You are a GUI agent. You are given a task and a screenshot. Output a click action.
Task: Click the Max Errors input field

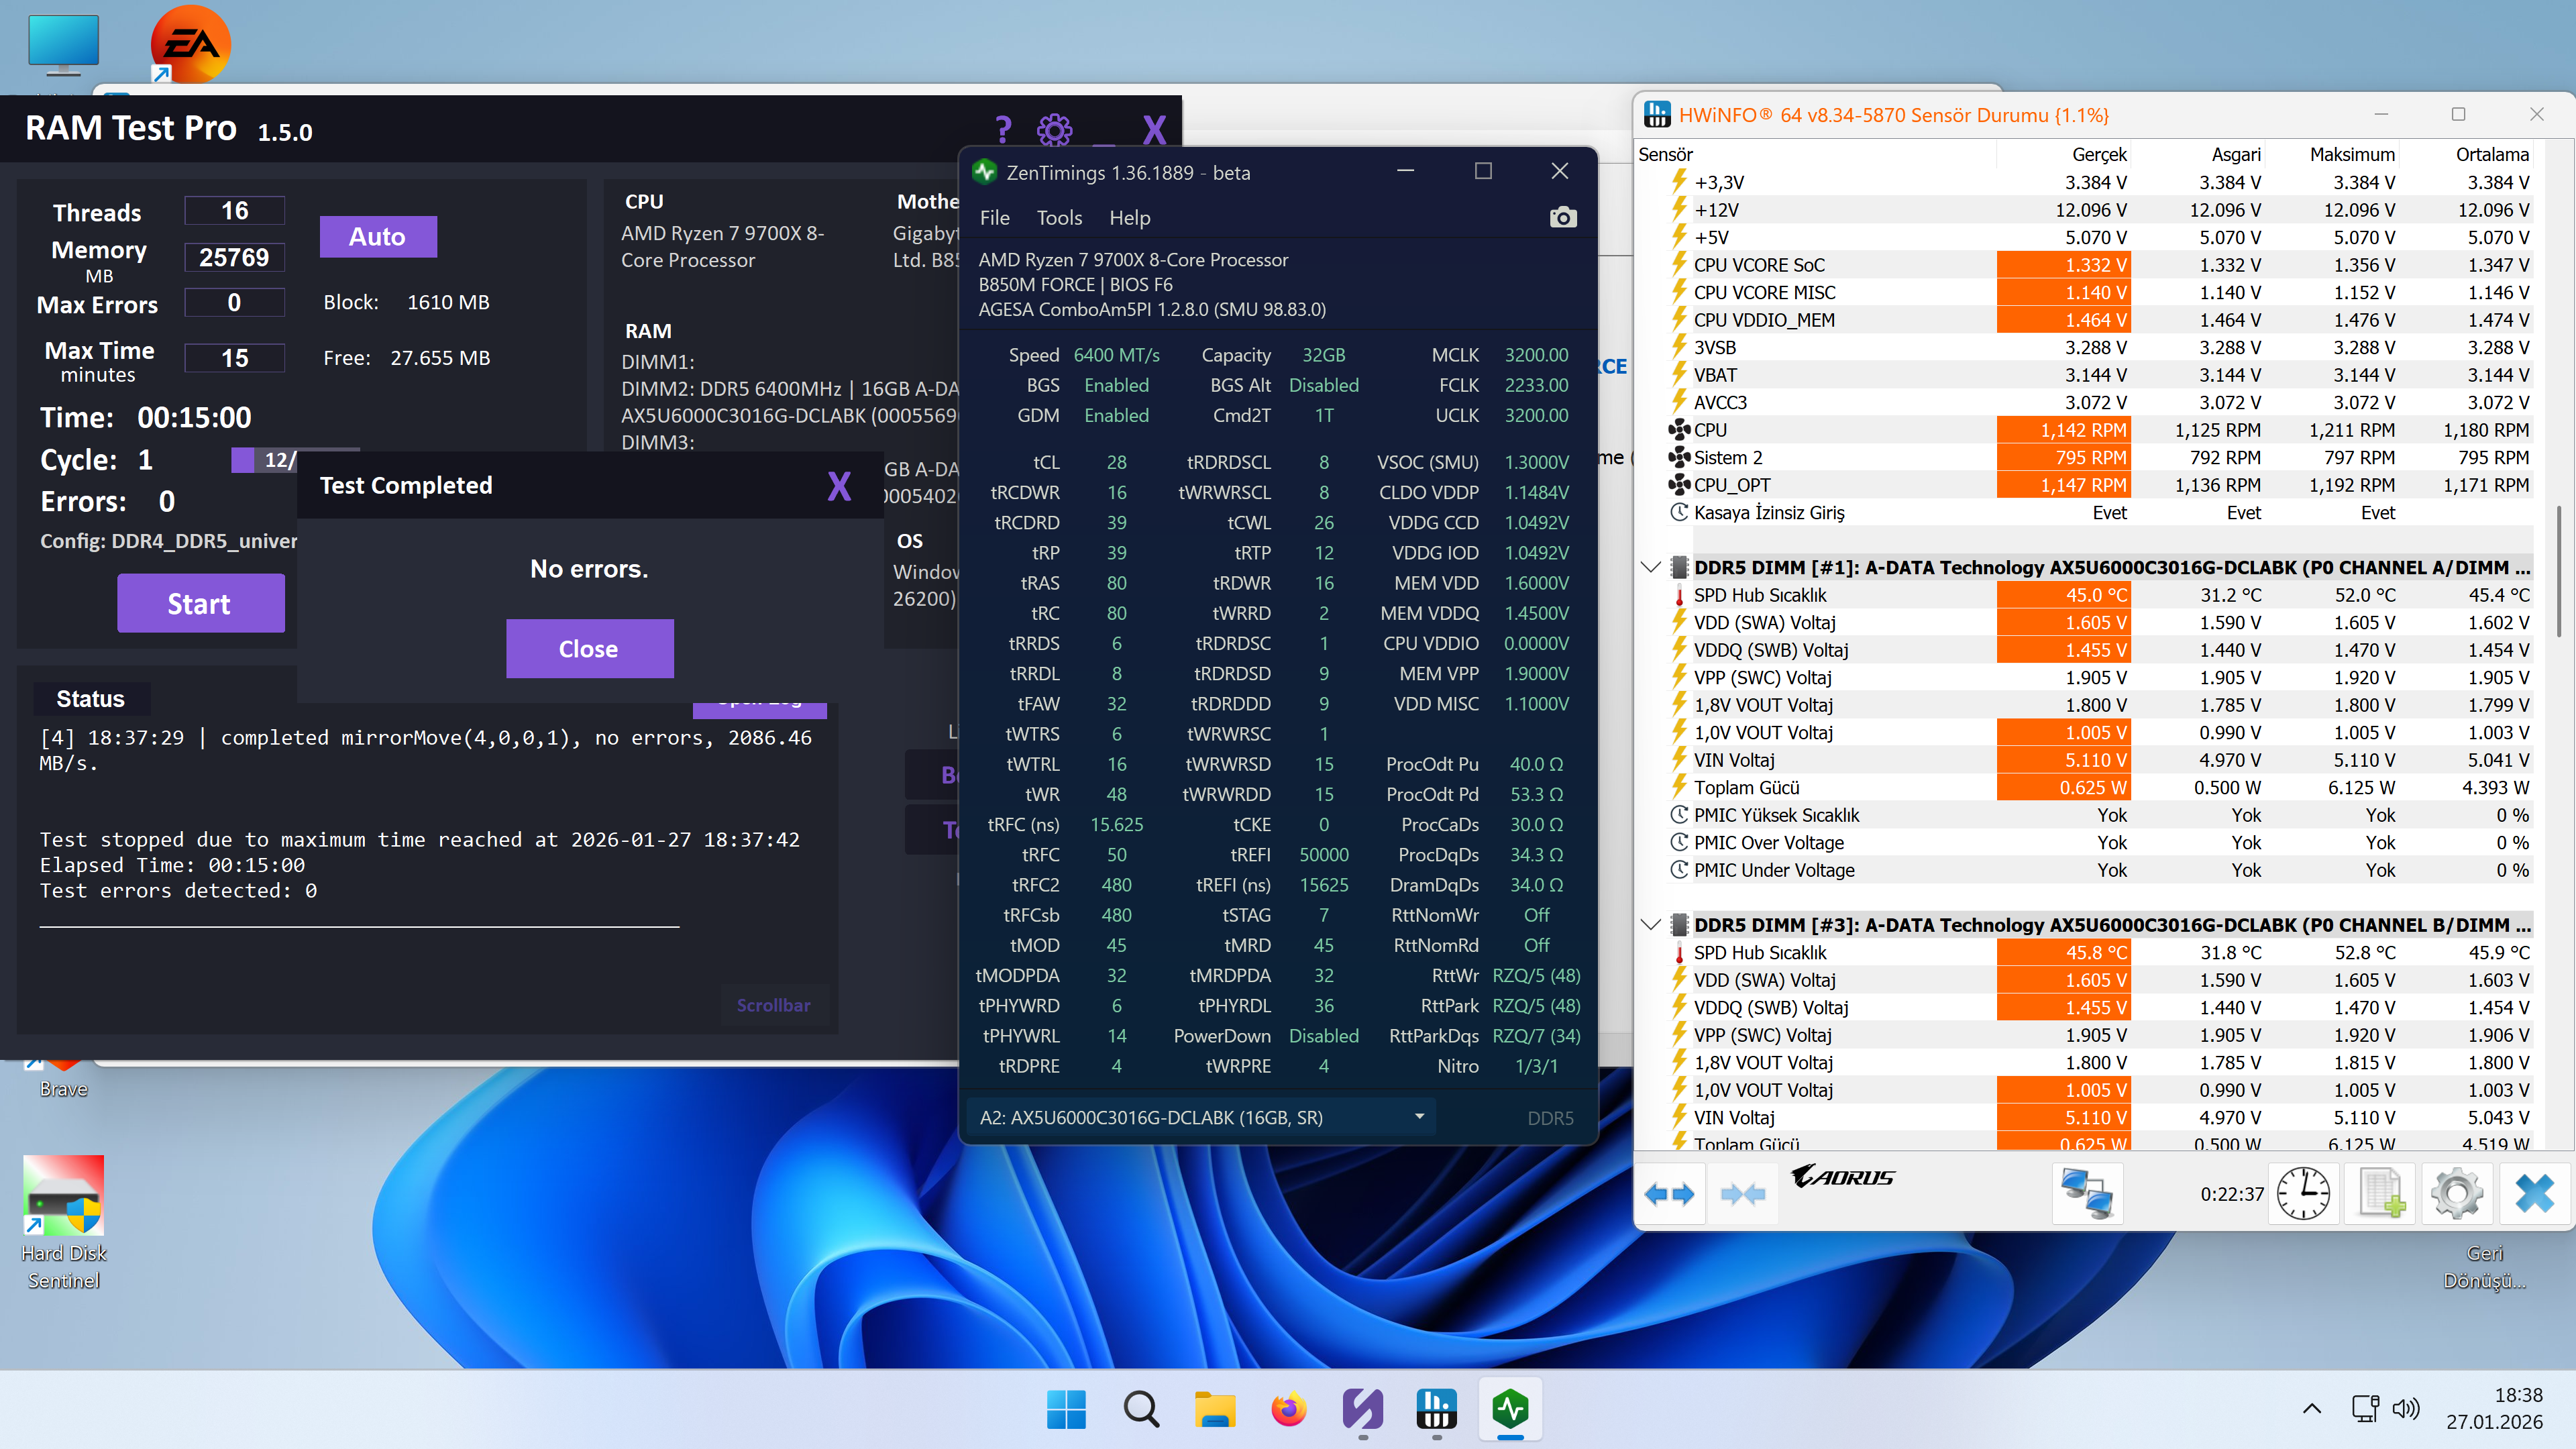point(234,302)
